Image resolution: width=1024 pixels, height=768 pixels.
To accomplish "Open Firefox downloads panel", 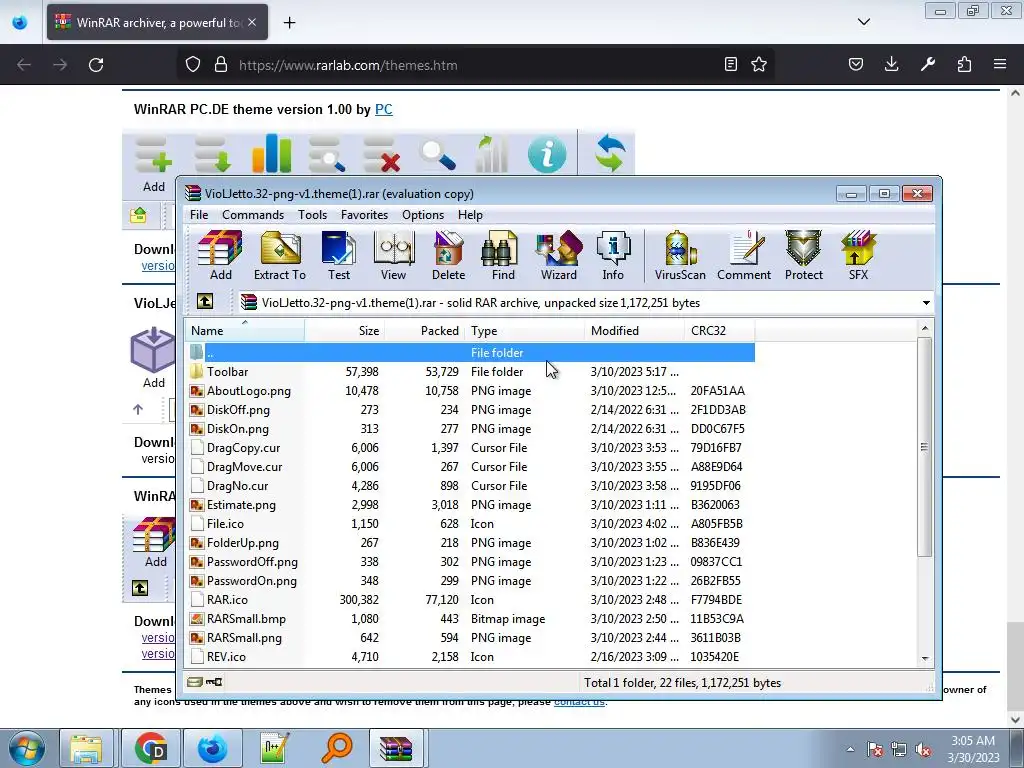I will click(x=891, y=64).
